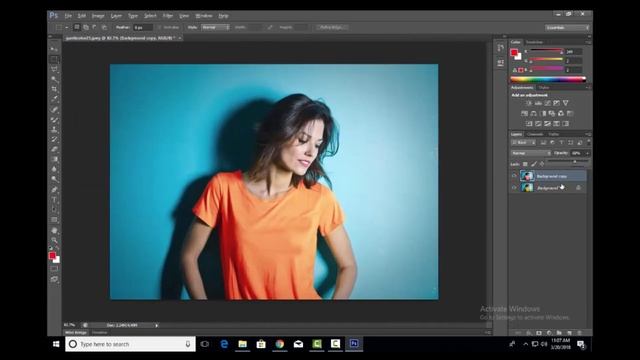Toggle lock image pixels
Image resolution: width=640 pixels, height=360 pixels.
(534, 164)
